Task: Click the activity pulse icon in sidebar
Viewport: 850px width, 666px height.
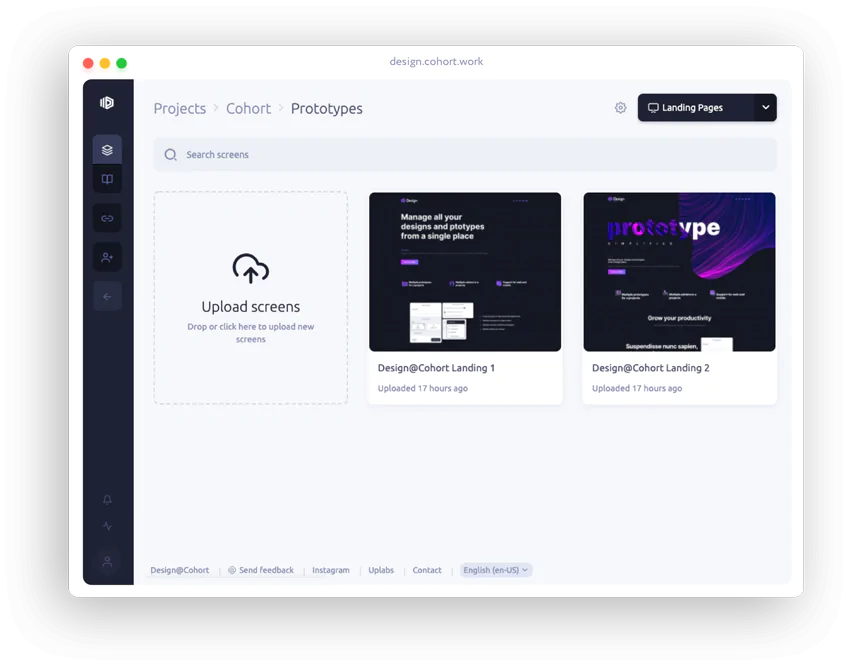Action: [x=107, y=526]
